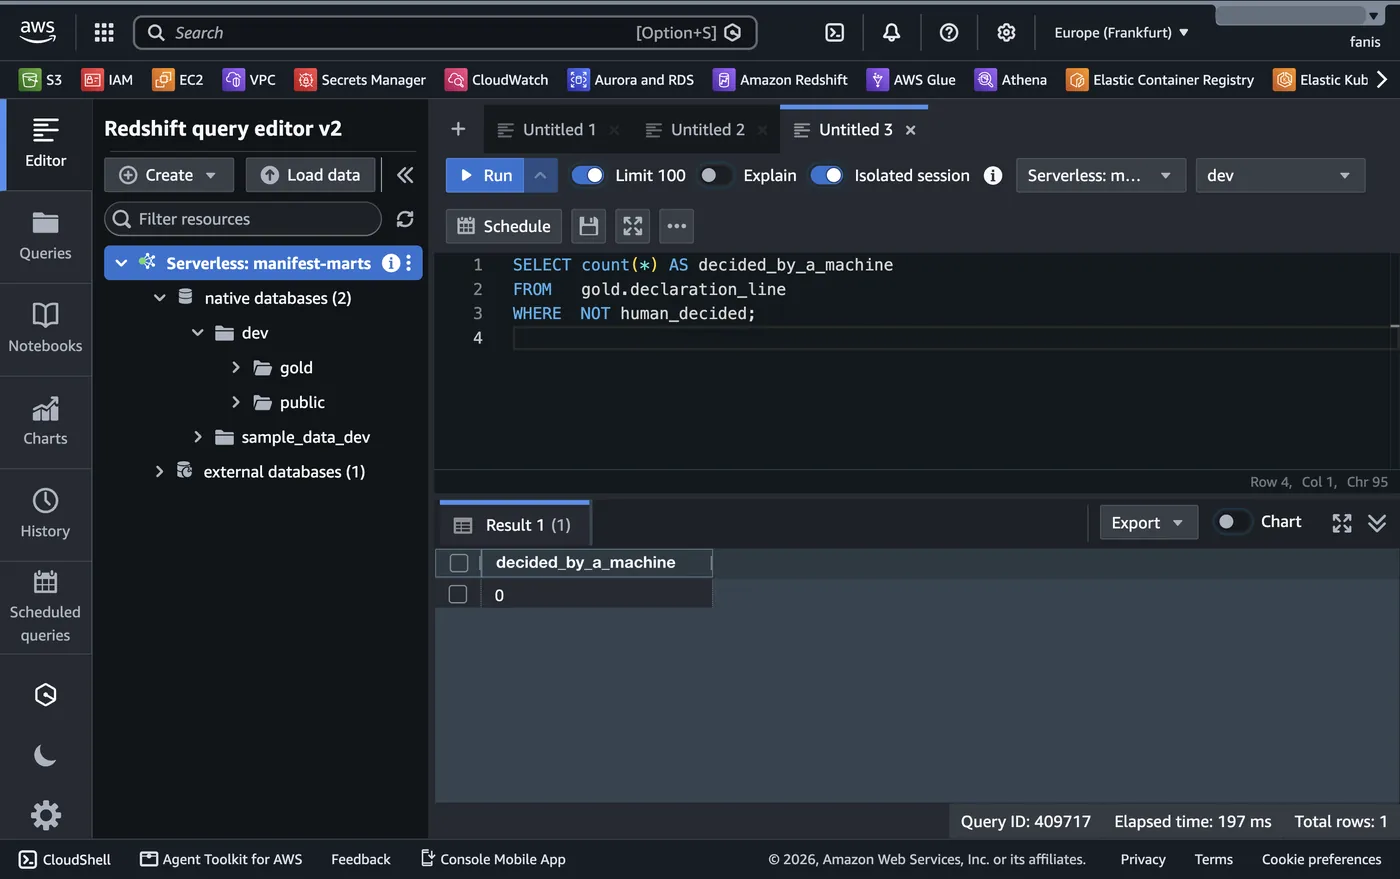Open the AWS services grid menu
This screenshot has width=1400, height=879.
(104, 32)
